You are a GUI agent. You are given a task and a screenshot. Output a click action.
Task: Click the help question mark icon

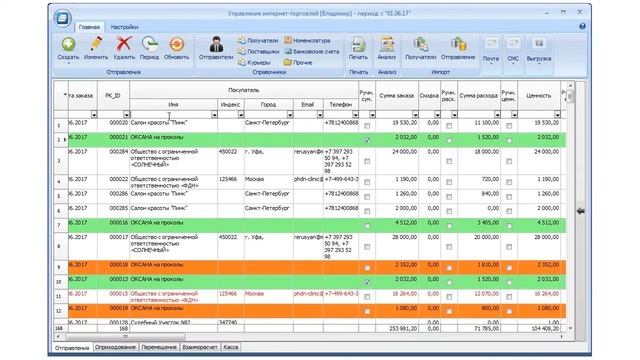[582, 26]
